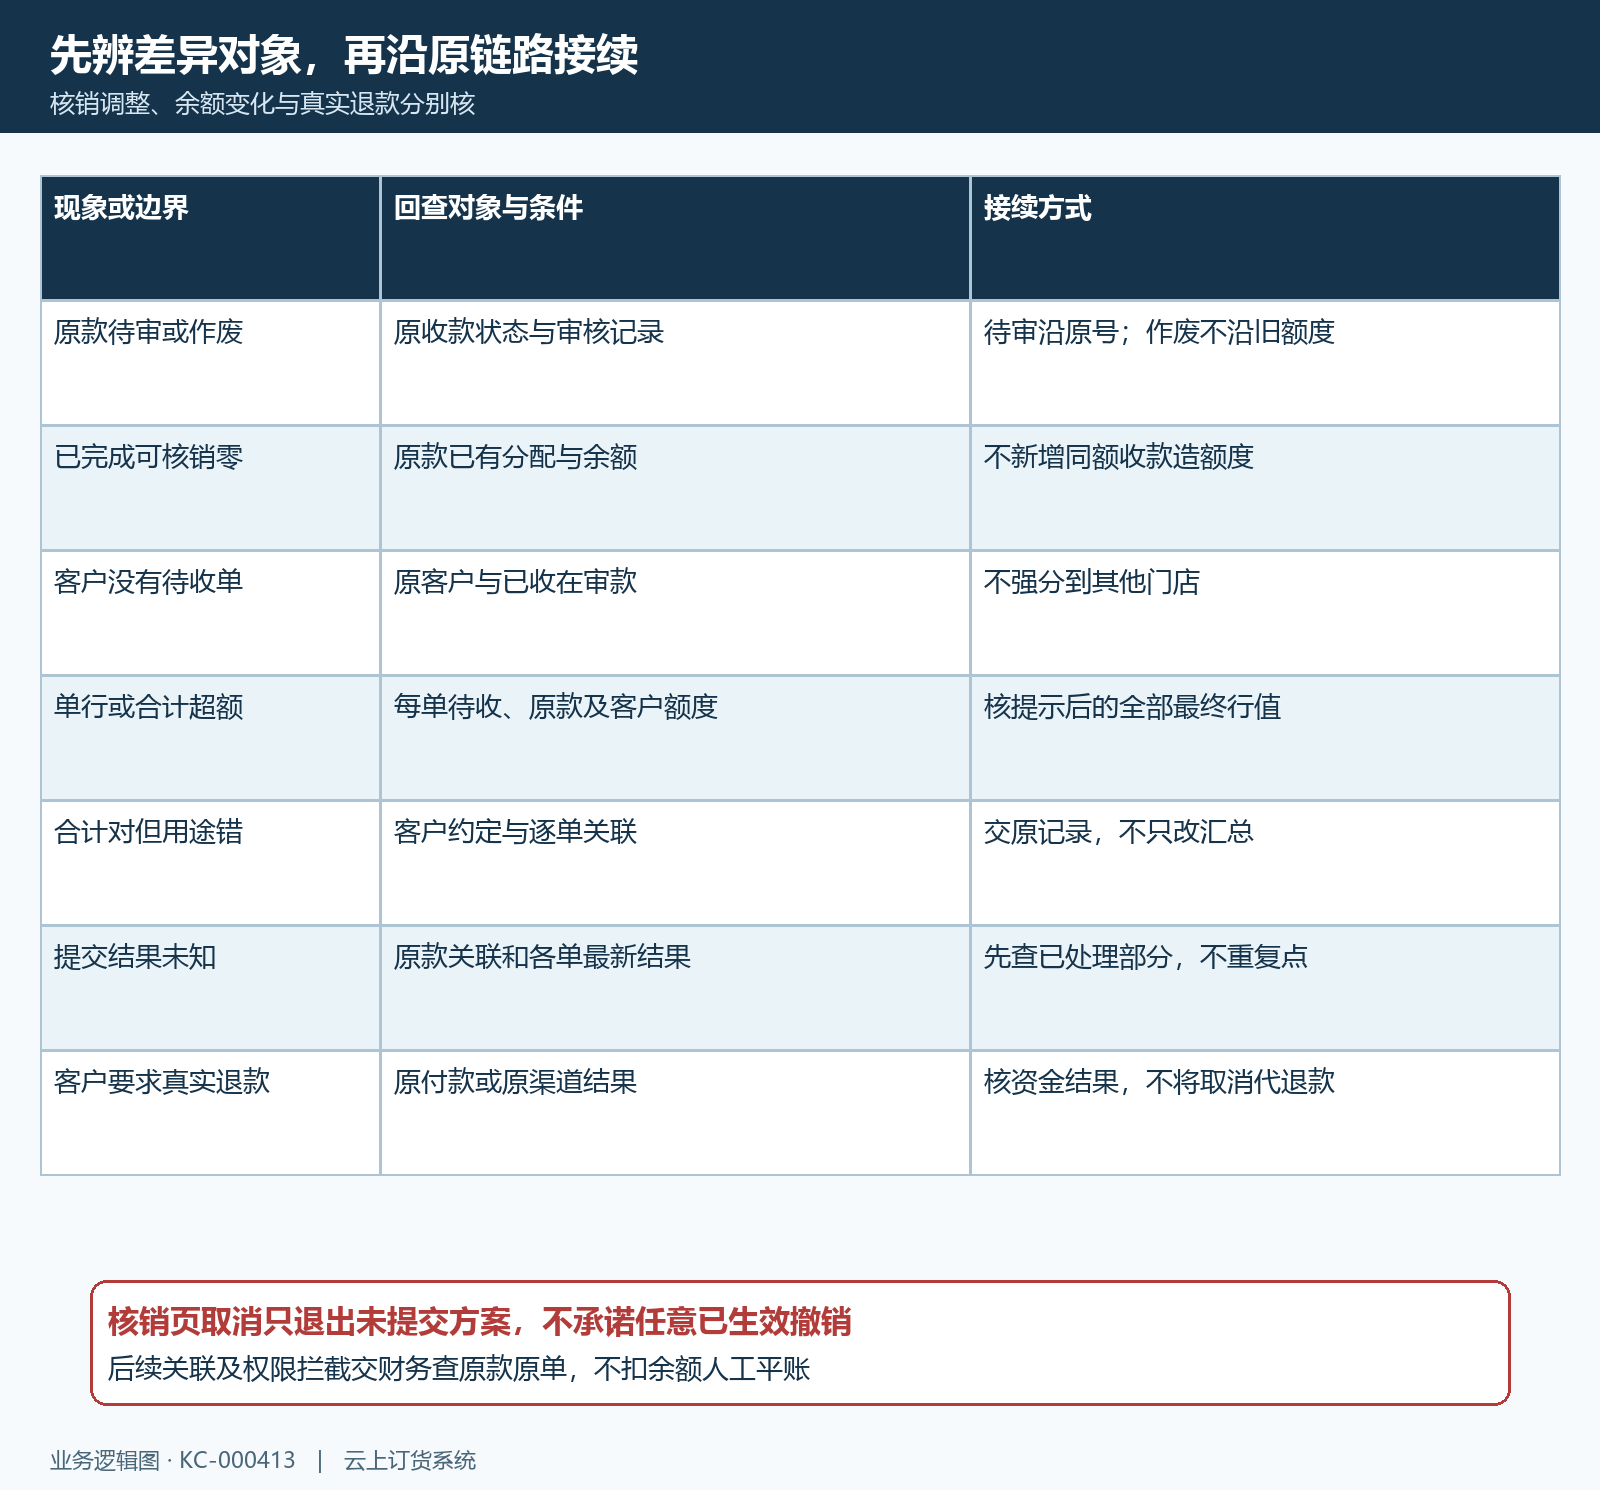Select cell "客户没有待收单"
The image size is (1600, 1490).
coord(210,613)
